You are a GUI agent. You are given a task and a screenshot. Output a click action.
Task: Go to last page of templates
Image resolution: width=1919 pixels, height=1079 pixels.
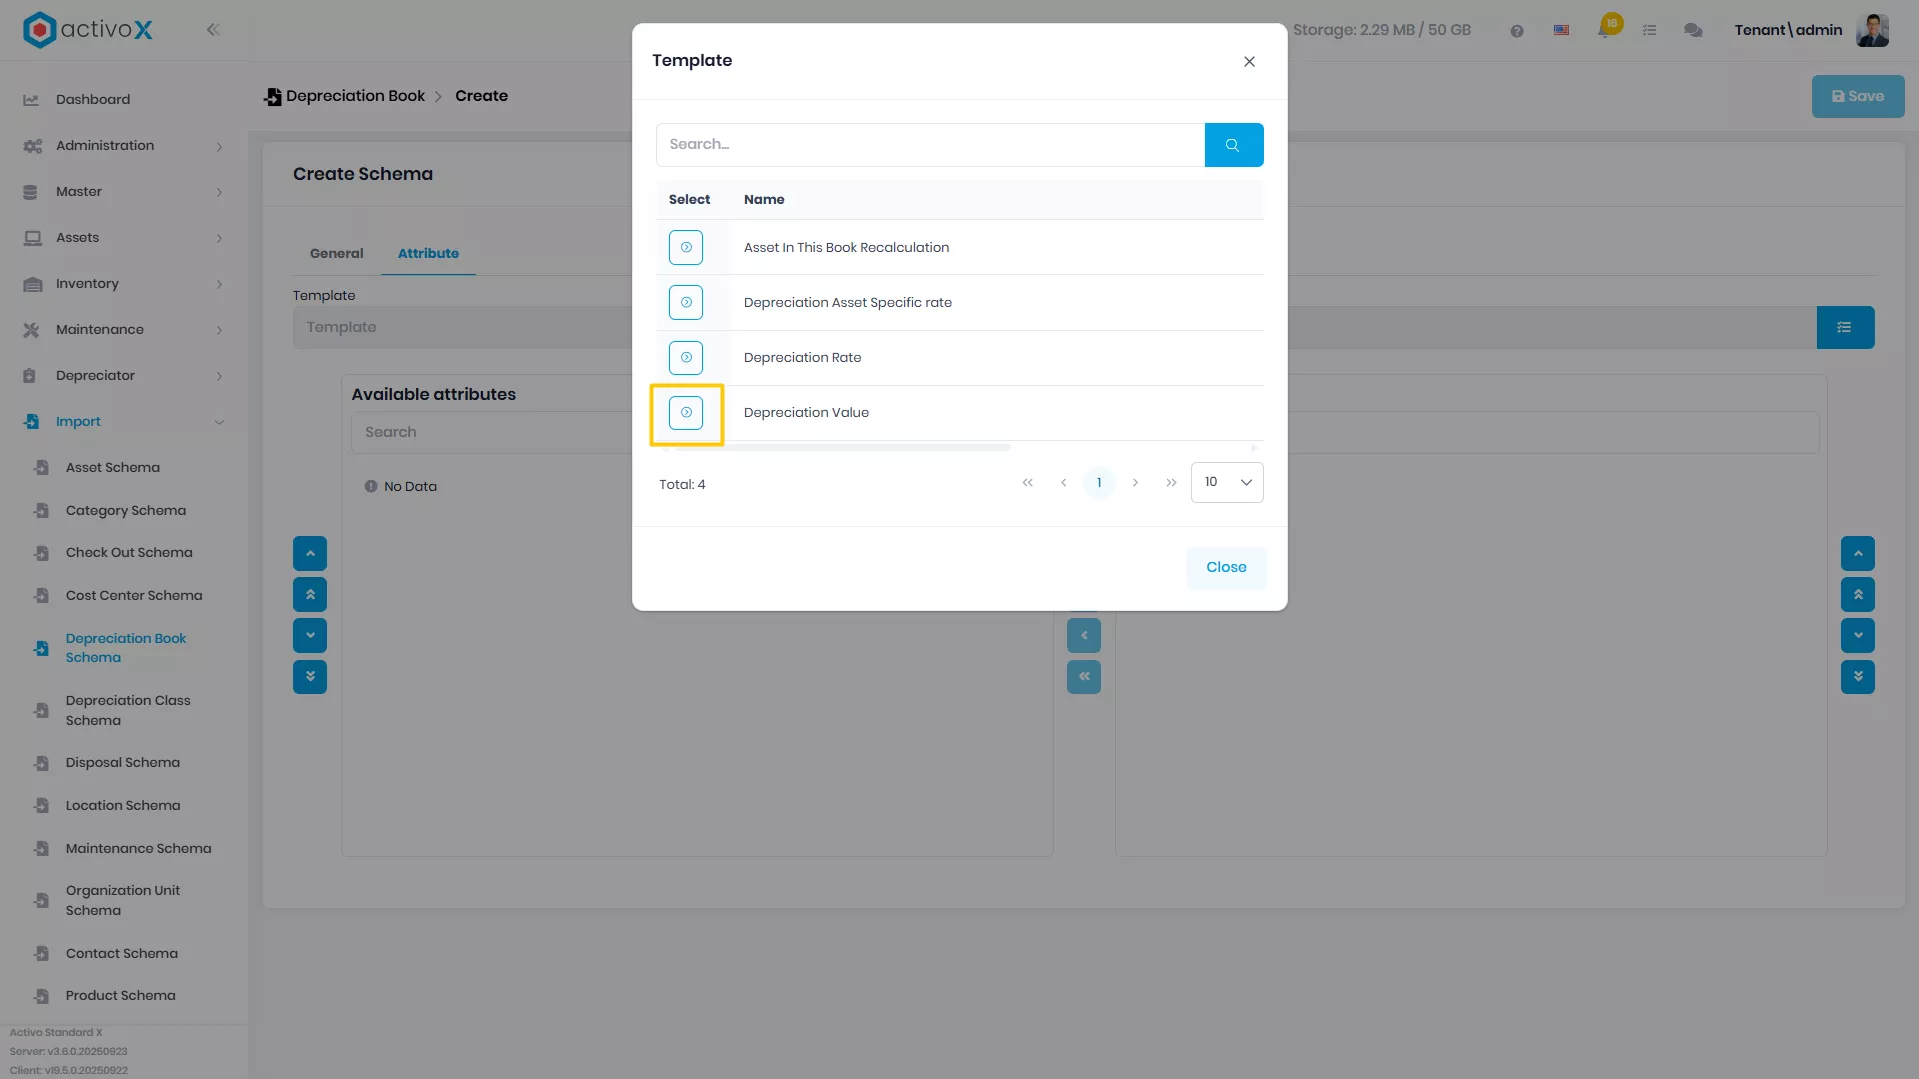click(1171, 483)
